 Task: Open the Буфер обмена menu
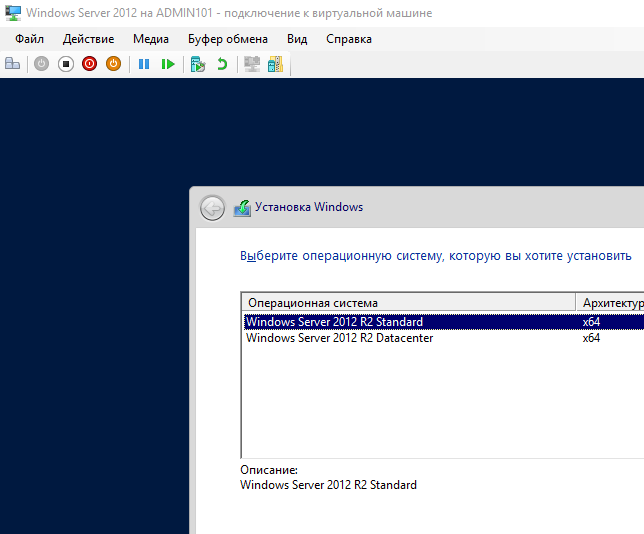pos(228,39)
